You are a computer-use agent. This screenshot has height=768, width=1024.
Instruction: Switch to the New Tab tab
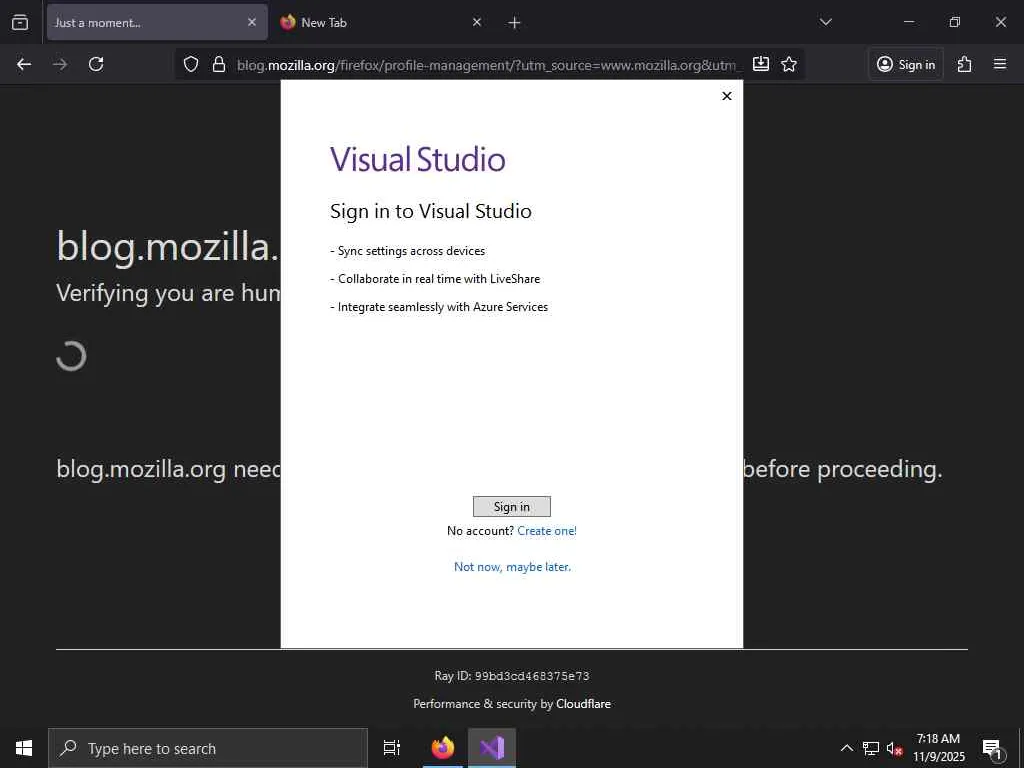(x=381, y=22)
